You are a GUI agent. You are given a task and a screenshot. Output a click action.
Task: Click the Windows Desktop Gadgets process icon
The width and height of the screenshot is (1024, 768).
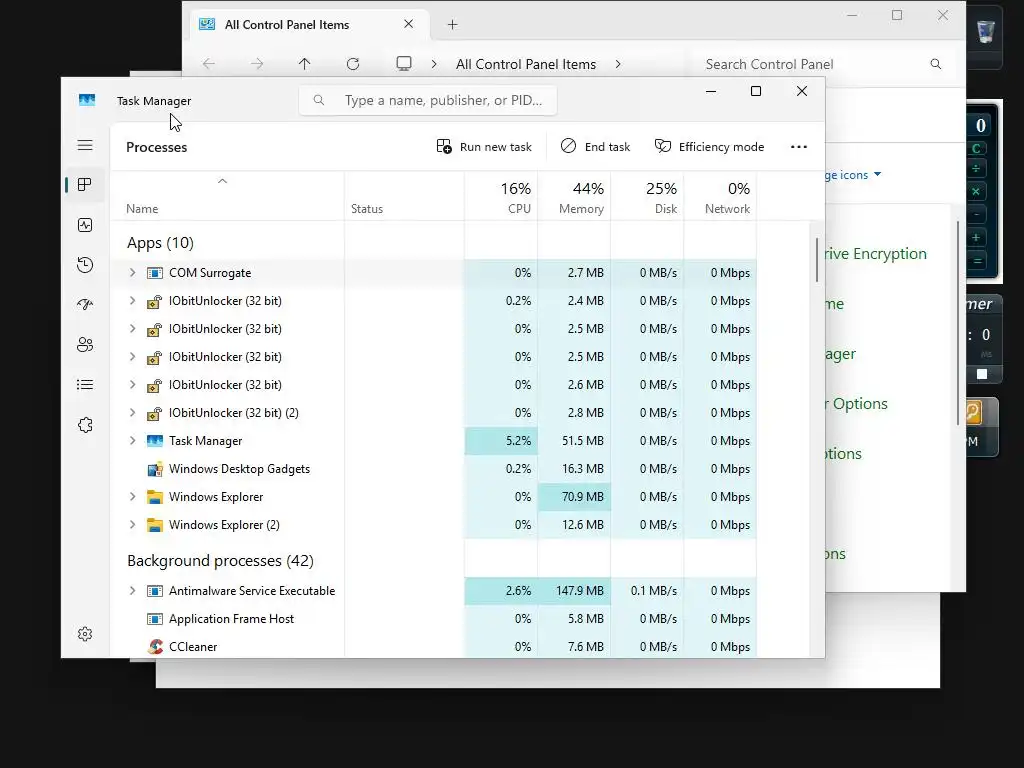click(x=155, y=469)
